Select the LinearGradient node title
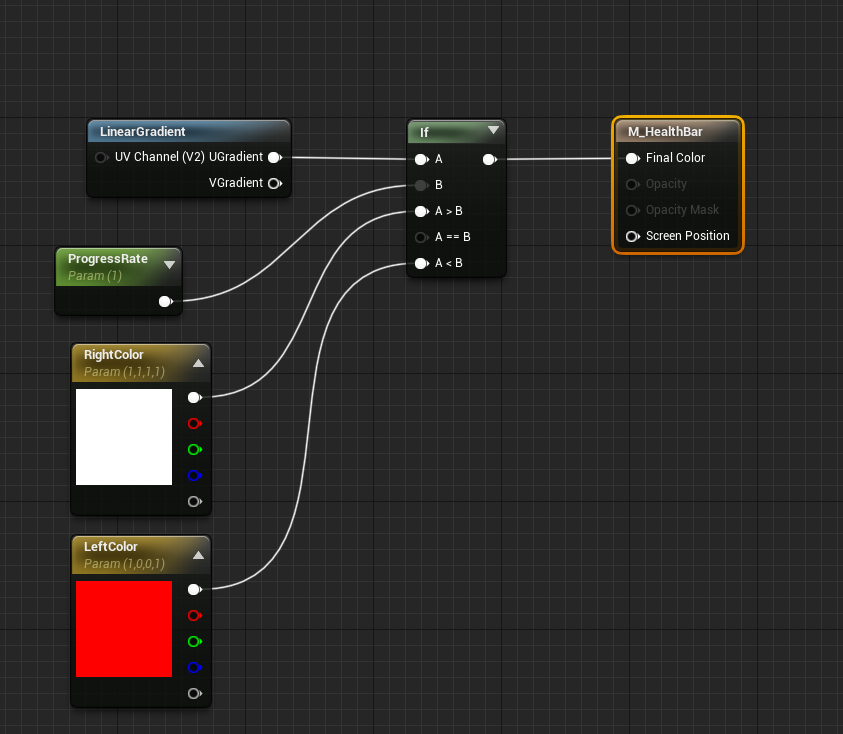The image size is (843, 734). tap(142, 132)
